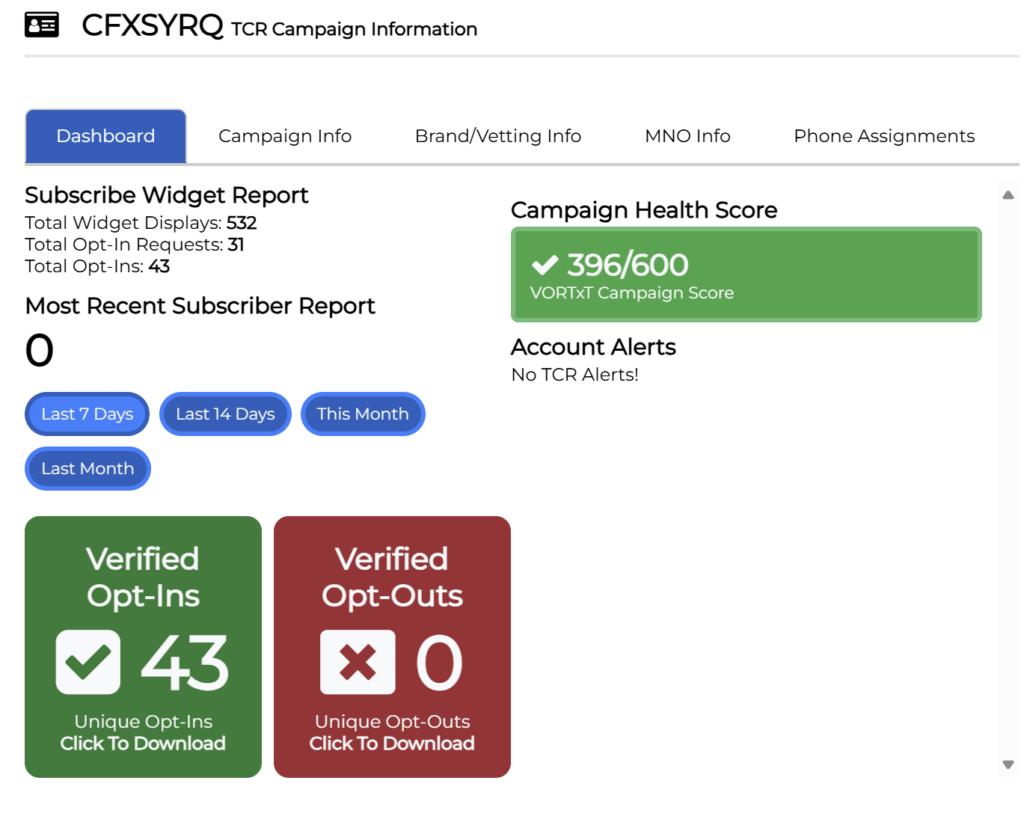Click the checkmark icon next to 396/600 score

[544, 265]
